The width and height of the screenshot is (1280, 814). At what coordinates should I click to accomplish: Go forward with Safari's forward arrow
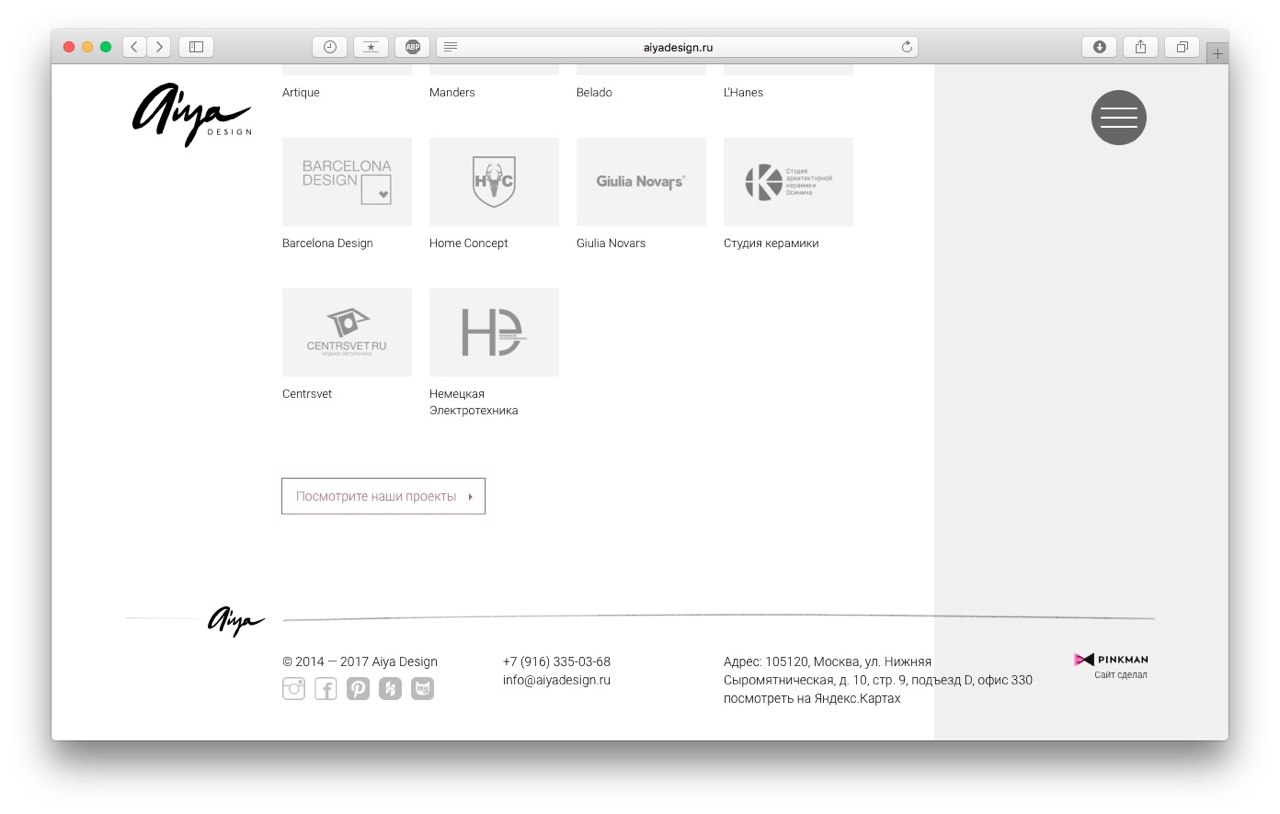coord(159,47)
